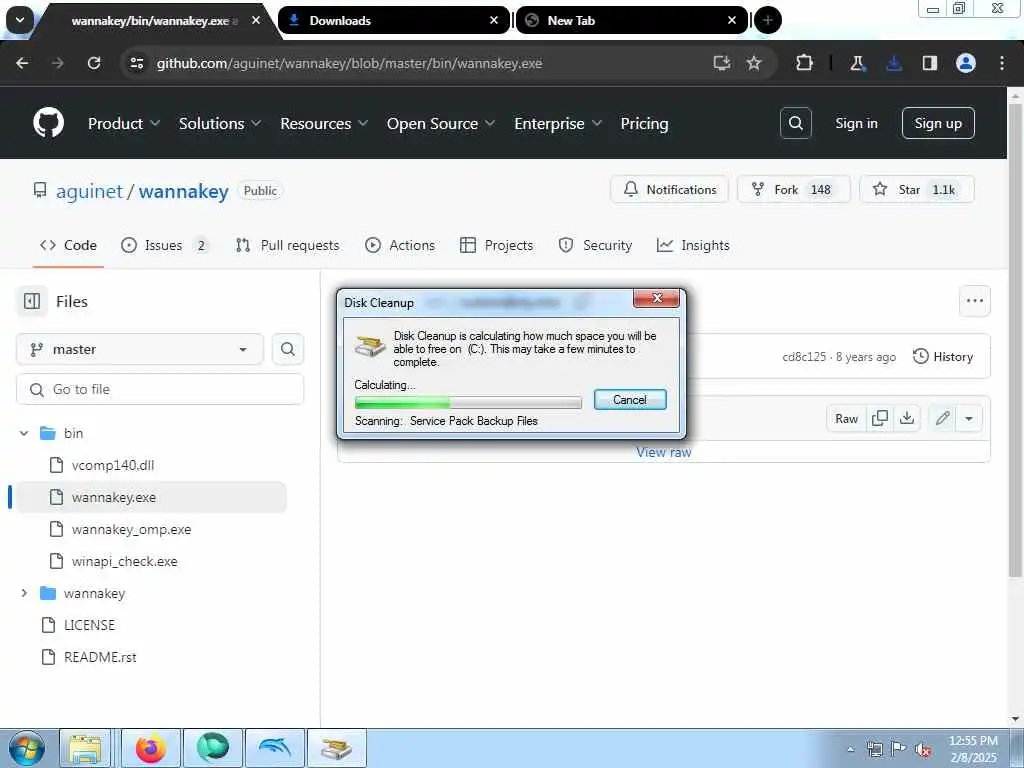The height and width of the screenshot is (768, 1024).
Task: Reload the page with refresh icon
Action: pyautogui.click(x=94, y=63)
